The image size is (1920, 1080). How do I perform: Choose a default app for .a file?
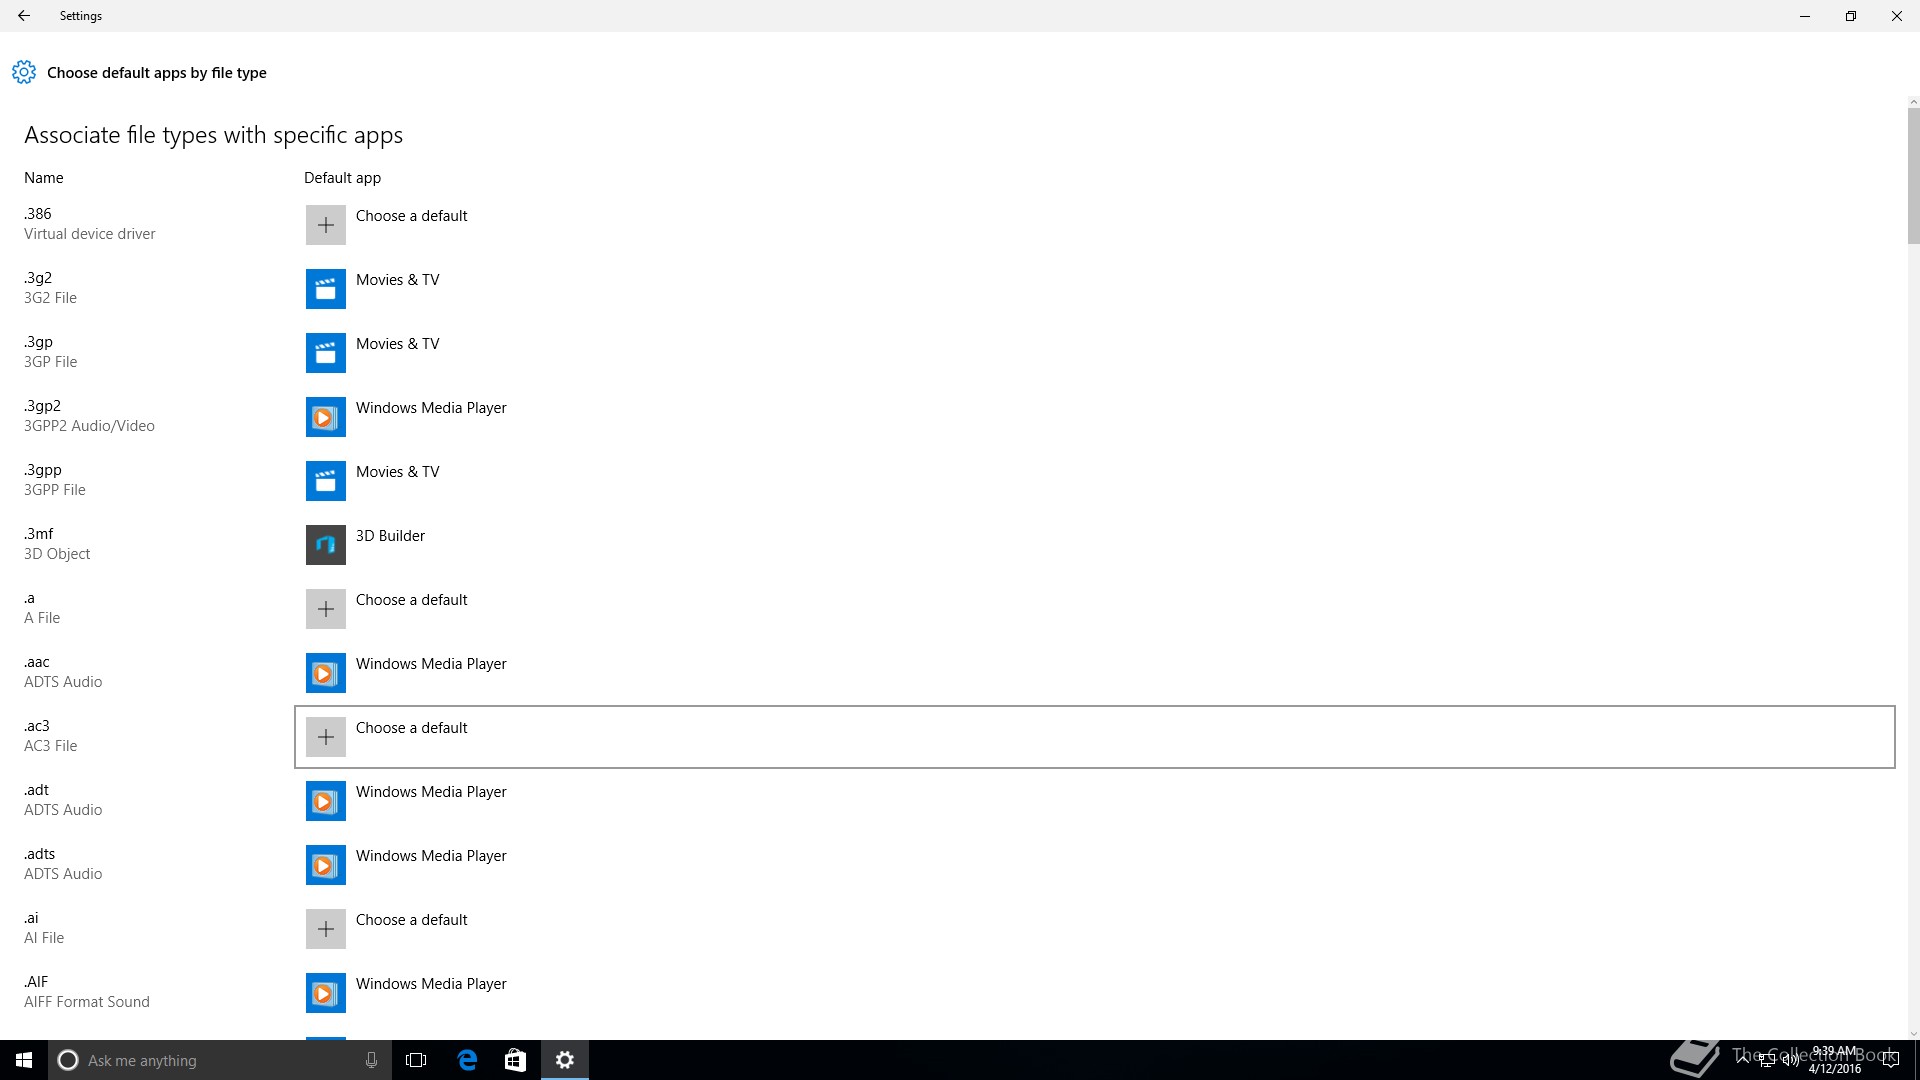tap(1095, 609)
